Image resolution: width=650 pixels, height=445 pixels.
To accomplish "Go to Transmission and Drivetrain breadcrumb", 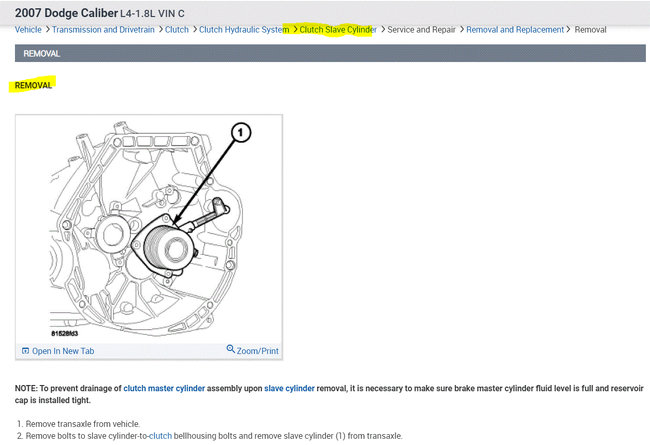I will pyautogui.click(x=103, y=30).
